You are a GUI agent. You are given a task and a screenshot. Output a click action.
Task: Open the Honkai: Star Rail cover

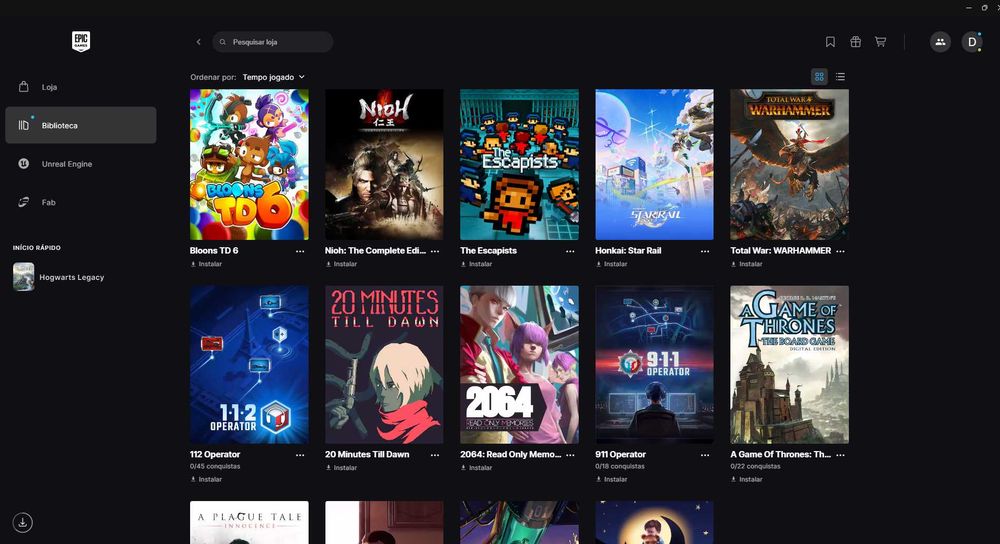point(654,165)
